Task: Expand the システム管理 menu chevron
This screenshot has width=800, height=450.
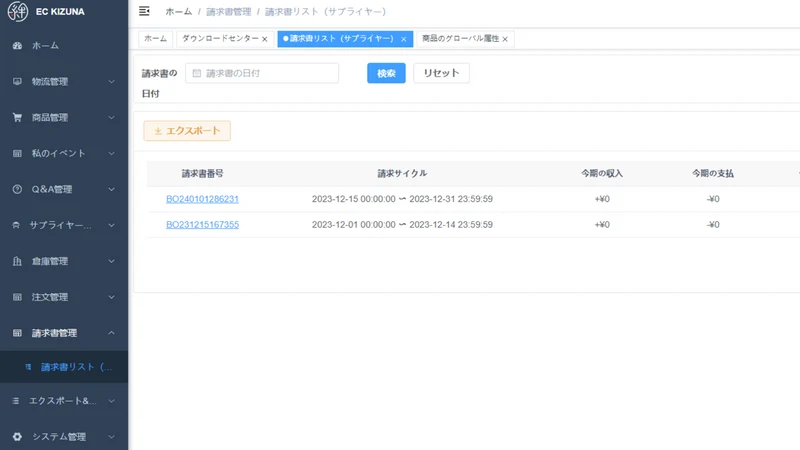Action: tap(111, 437)
